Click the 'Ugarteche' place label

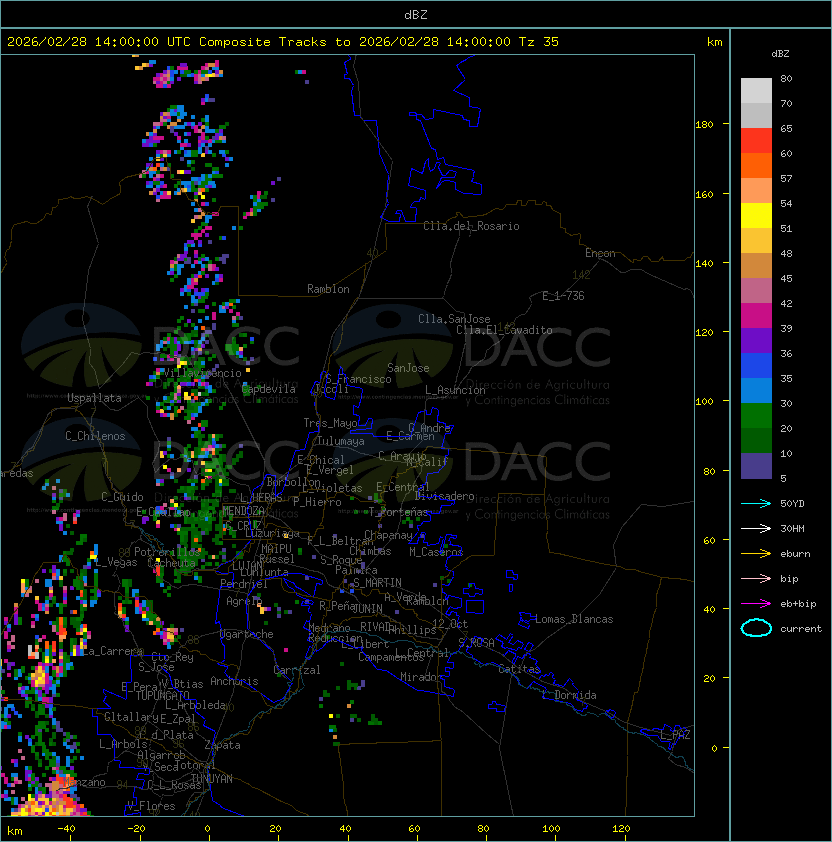[247, 634]
